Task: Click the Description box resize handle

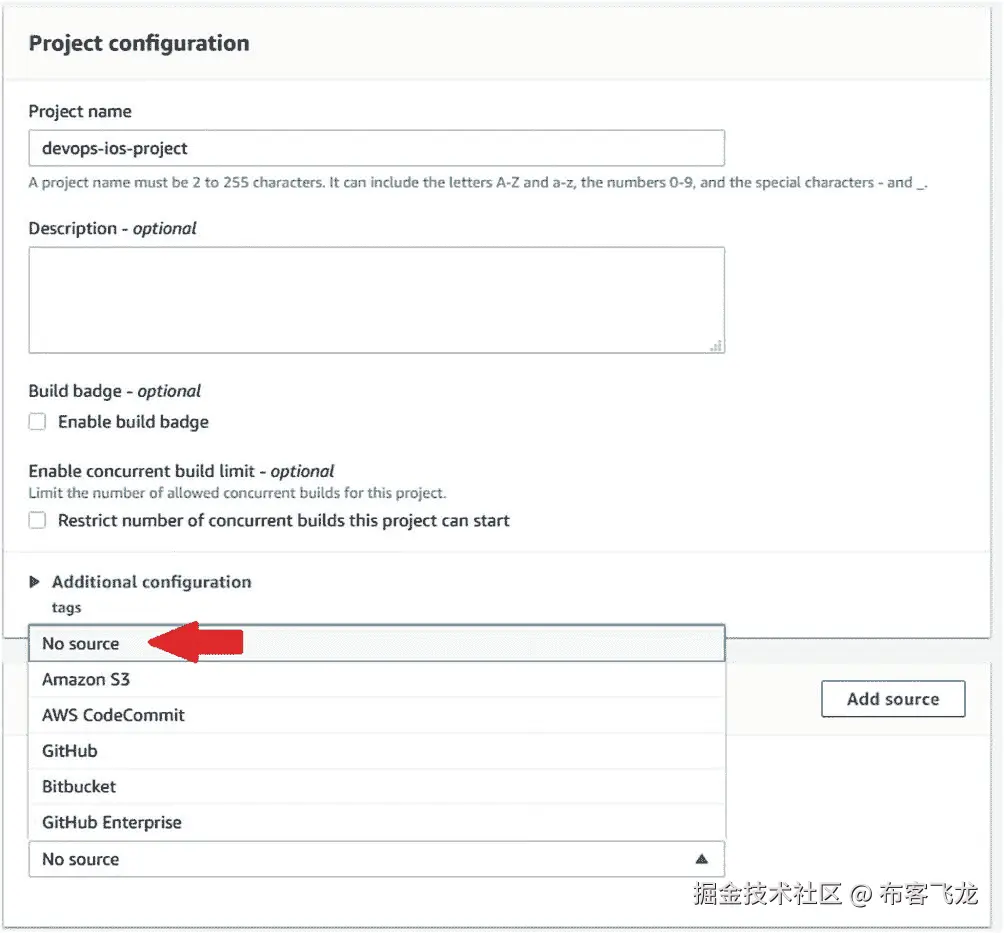Action: (716, 346)
